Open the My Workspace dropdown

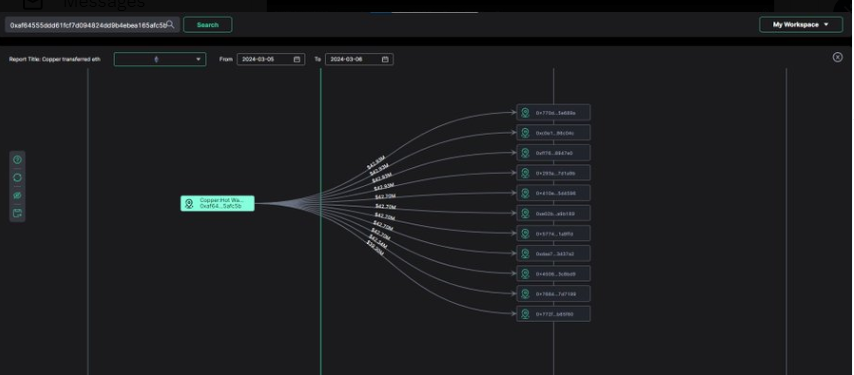pos(801,24)
